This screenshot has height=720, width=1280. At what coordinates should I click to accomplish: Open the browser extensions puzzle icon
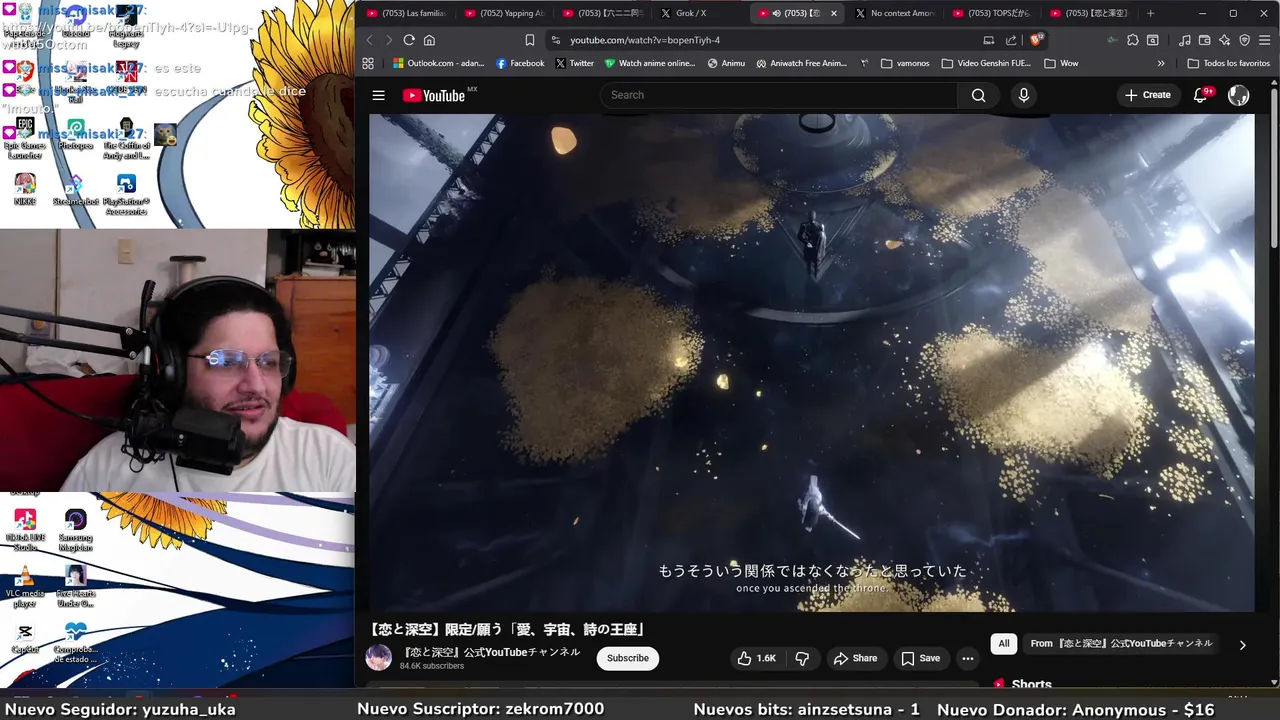[1132, 40]
